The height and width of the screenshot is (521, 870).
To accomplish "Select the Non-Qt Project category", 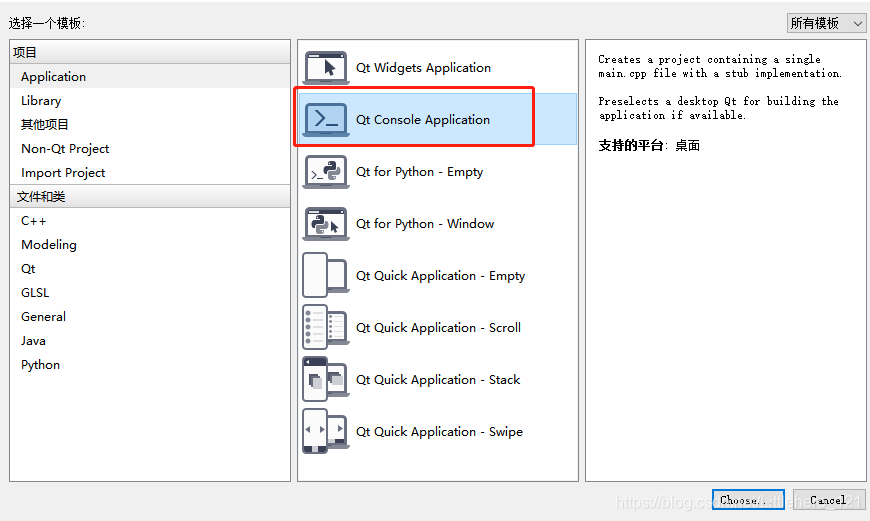I will click(150, 149).
